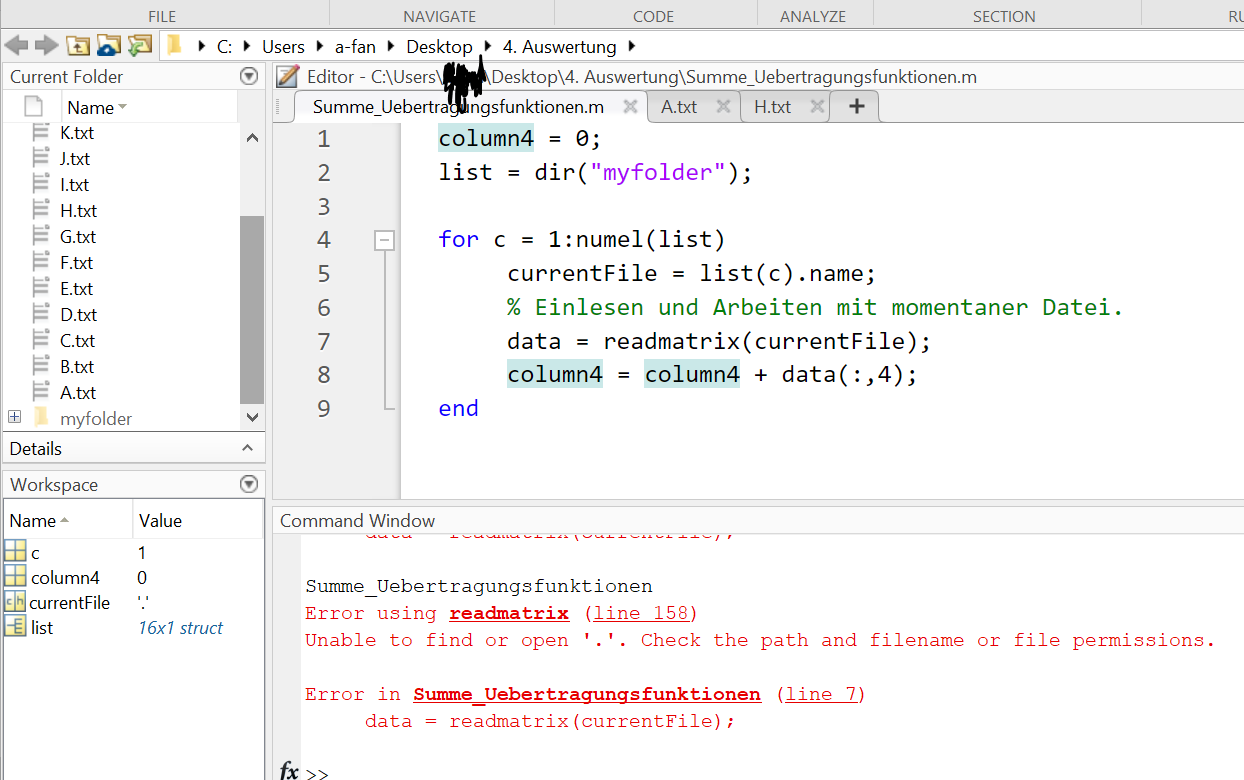This screenshot has height=780, width=1244.
Task: Click the Forward navigation arrow
Action: pyautogui.click(x=46, y=46)
